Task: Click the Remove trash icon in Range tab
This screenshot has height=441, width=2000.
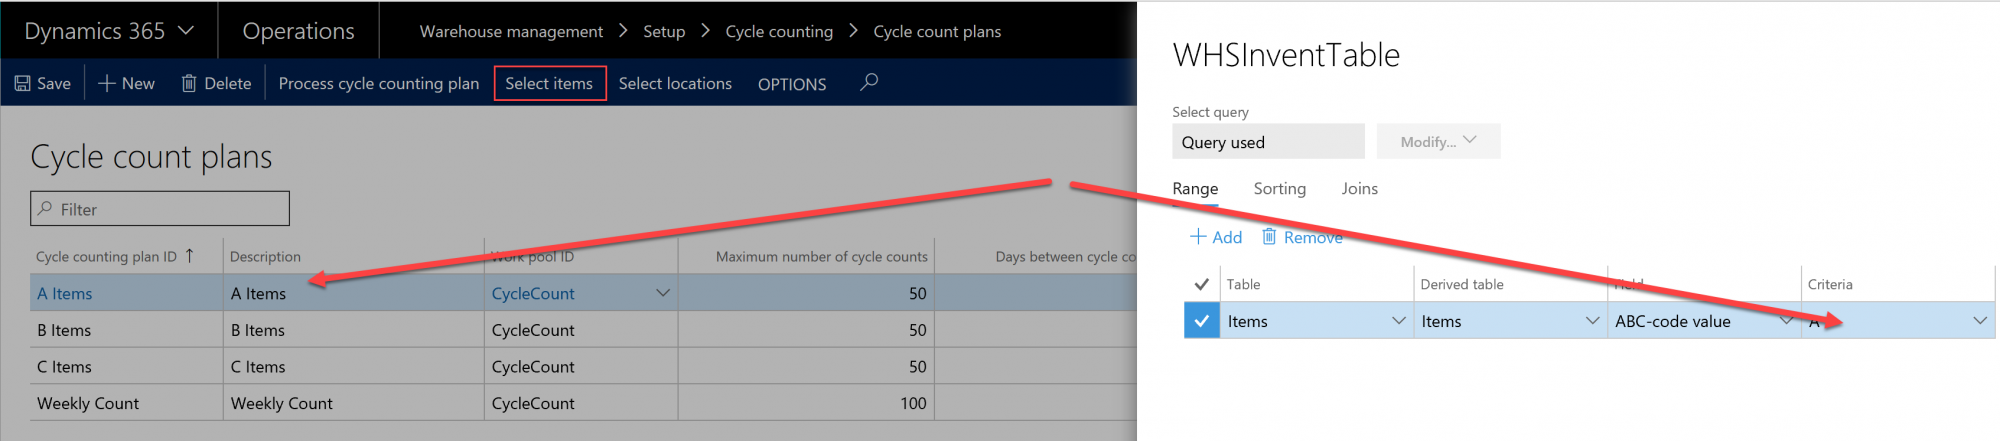Action: tap(1269, 236)
